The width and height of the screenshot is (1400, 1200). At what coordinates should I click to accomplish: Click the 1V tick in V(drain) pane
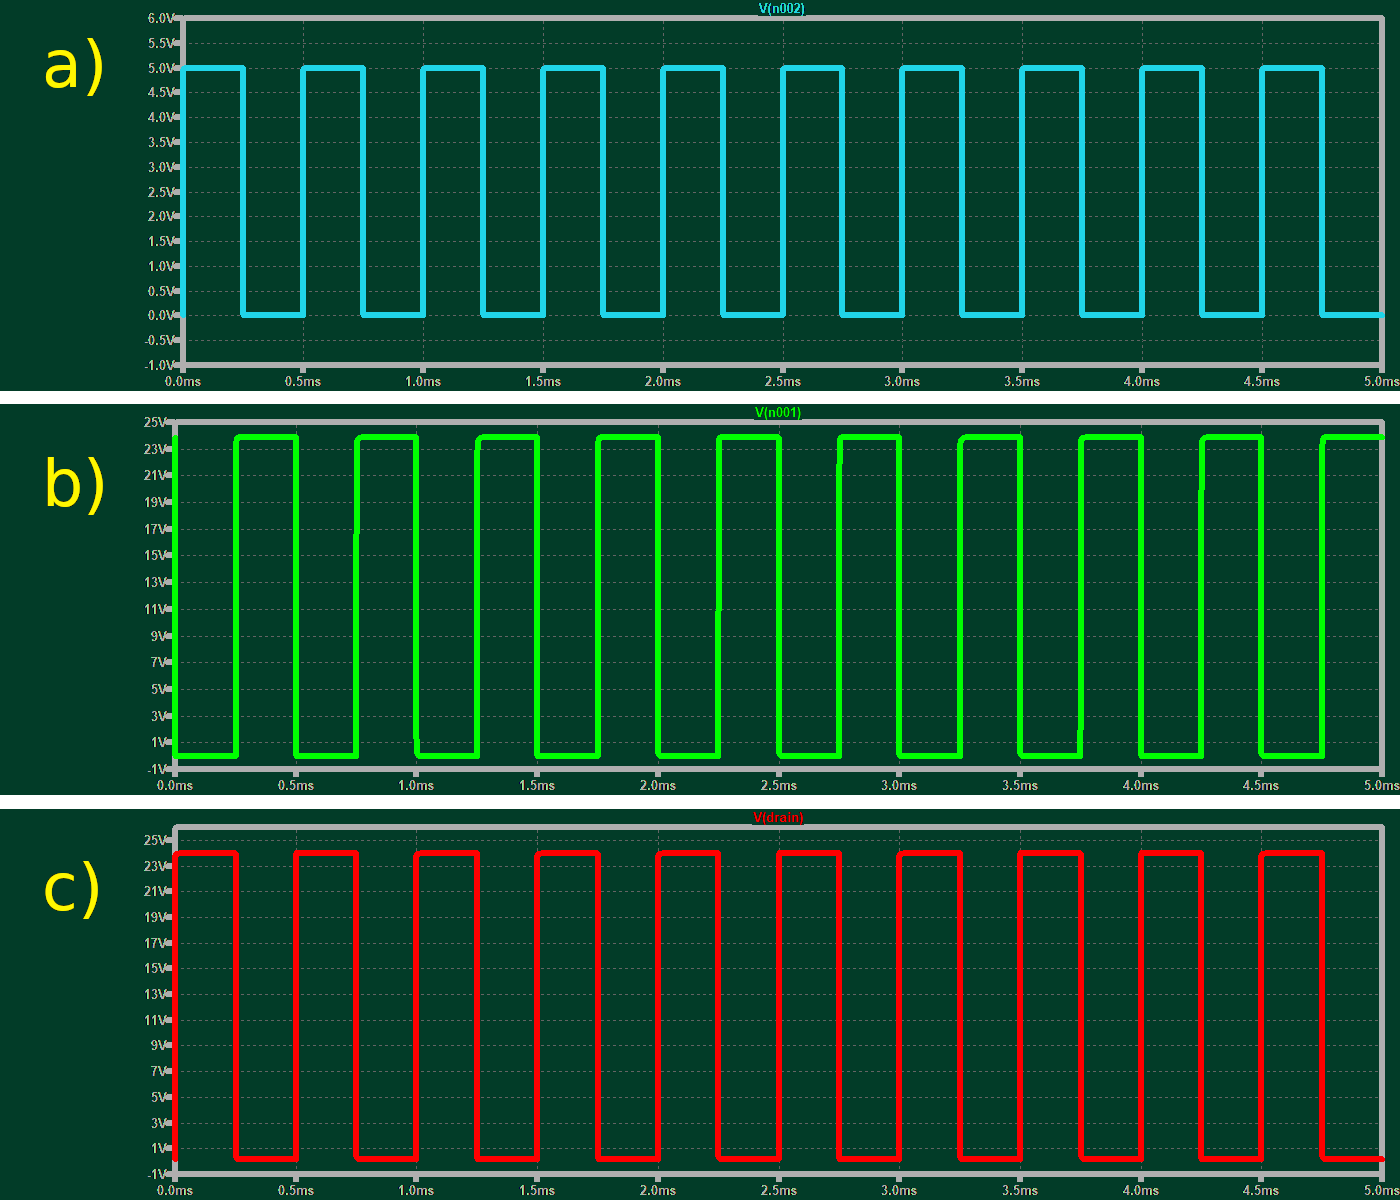pos(160,1149)
